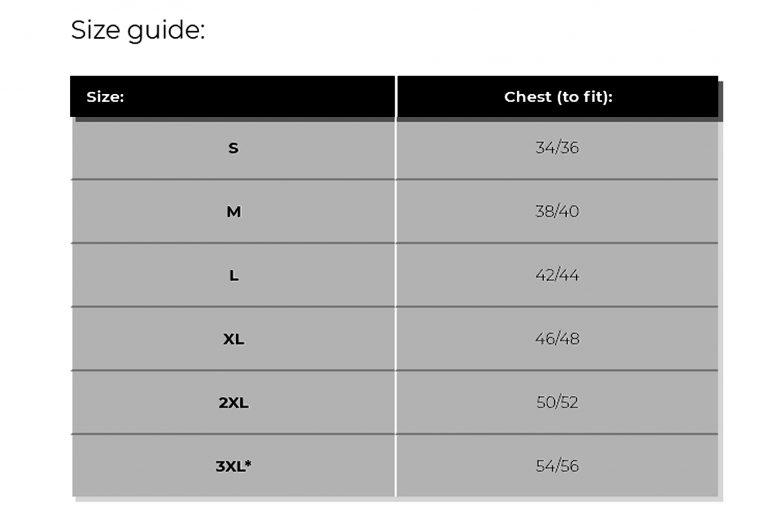Select the S size cell
The height and width of the screenshot is (509, 768).
tap(233, 148)
